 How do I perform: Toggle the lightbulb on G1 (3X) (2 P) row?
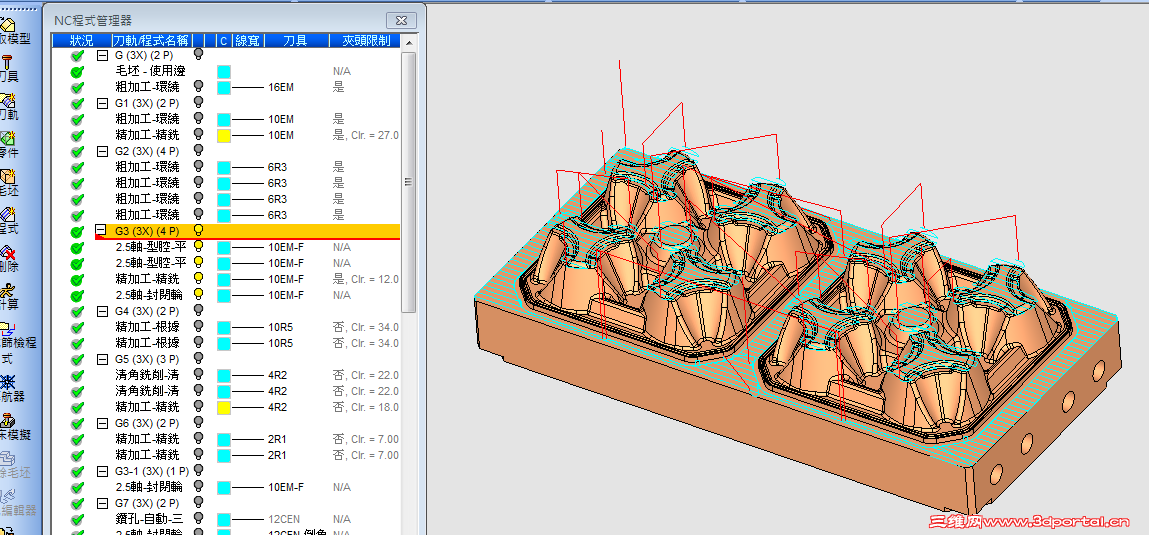click(x=198, y=102)
